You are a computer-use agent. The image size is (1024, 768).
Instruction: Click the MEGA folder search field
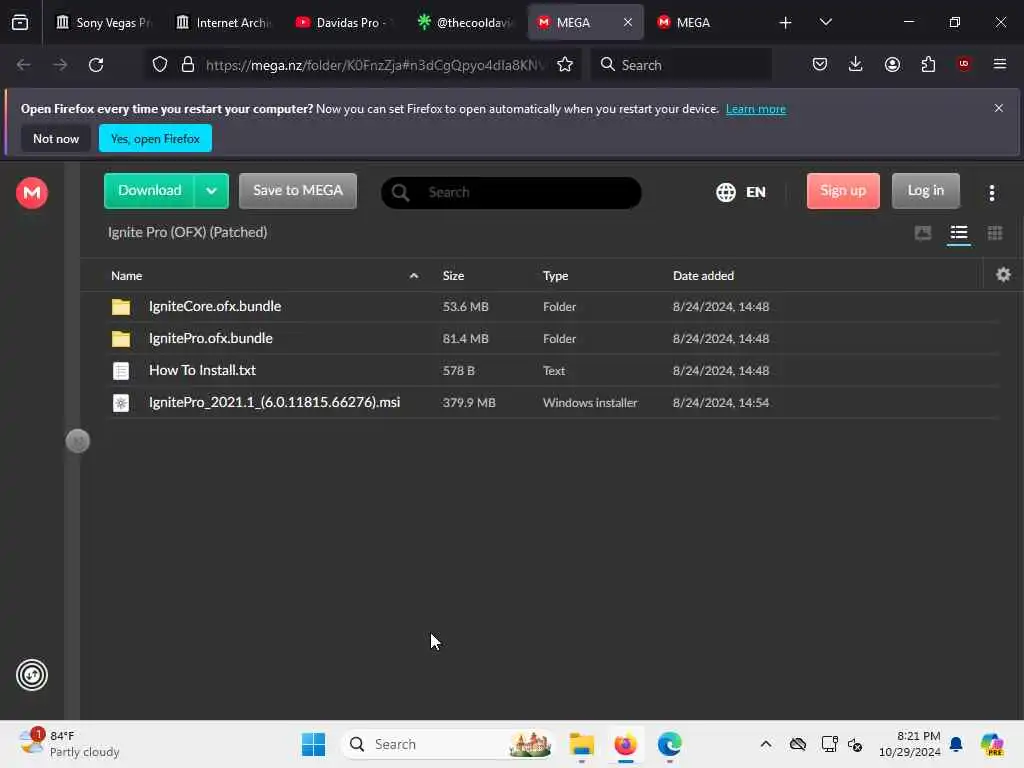pos(511,193)
